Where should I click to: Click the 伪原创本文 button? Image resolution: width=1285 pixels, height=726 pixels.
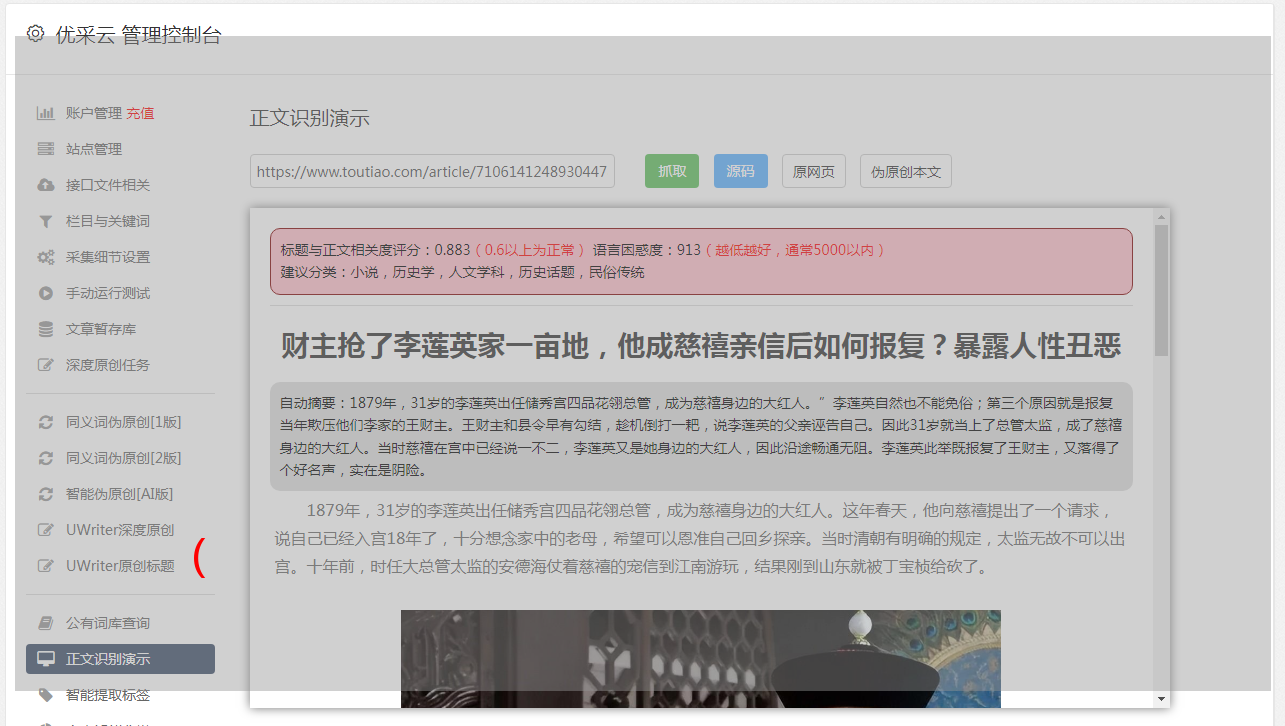point(906,171)
